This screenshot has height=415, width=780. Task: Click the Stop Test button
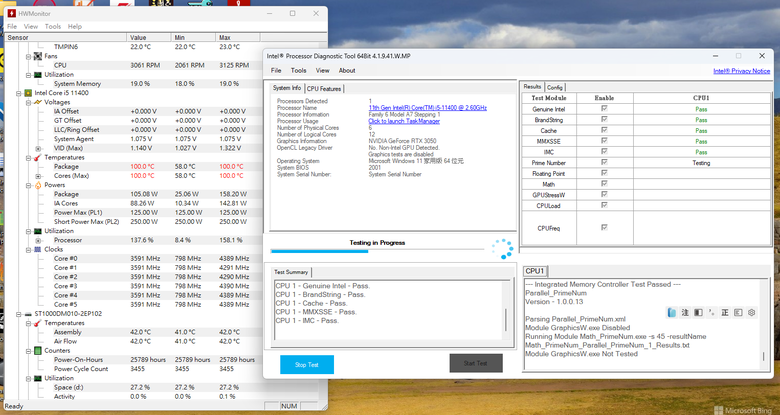(307, 364)
